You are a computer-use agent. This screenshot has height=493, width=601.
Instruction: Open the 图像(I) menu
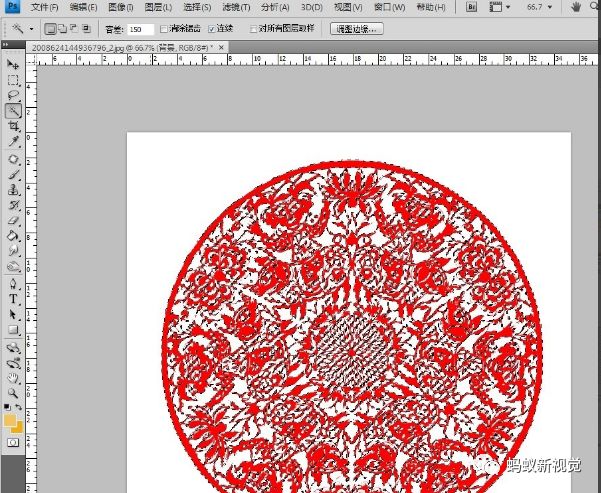(x=120, y=7)
